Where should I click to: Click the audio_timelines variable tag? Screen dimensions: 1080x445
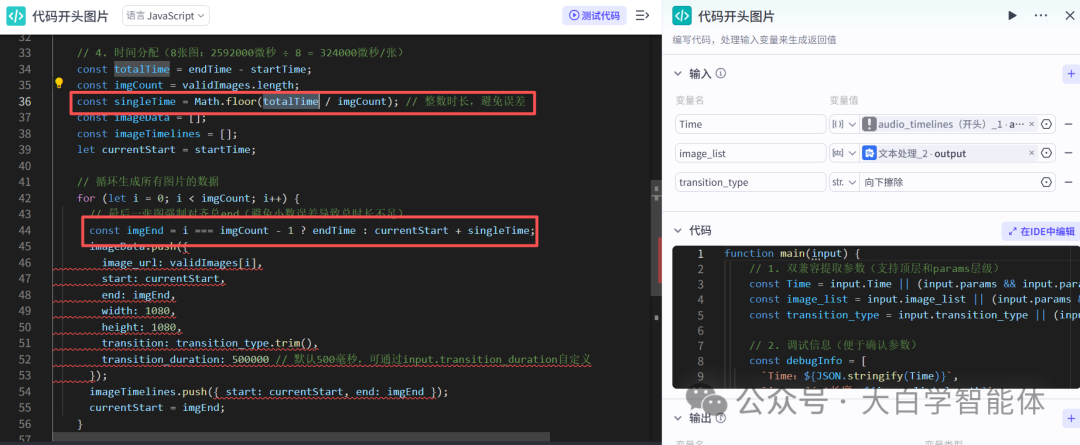pos(951,124)
